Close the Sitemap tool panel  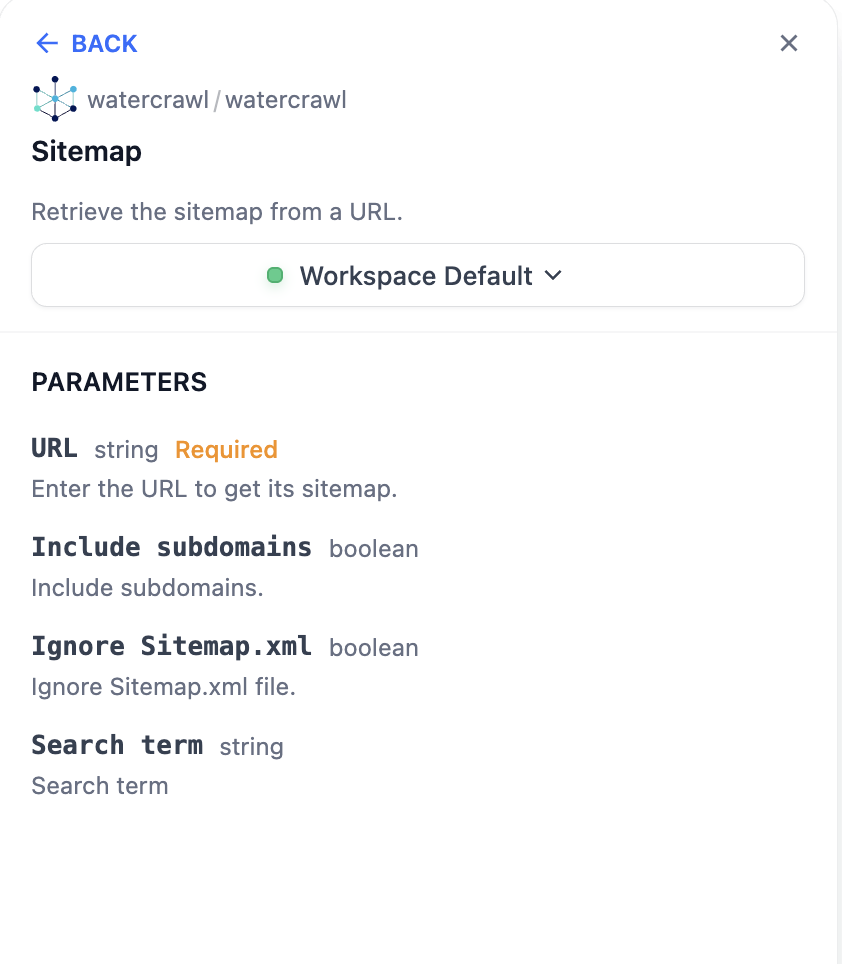[x=789, y=43]
